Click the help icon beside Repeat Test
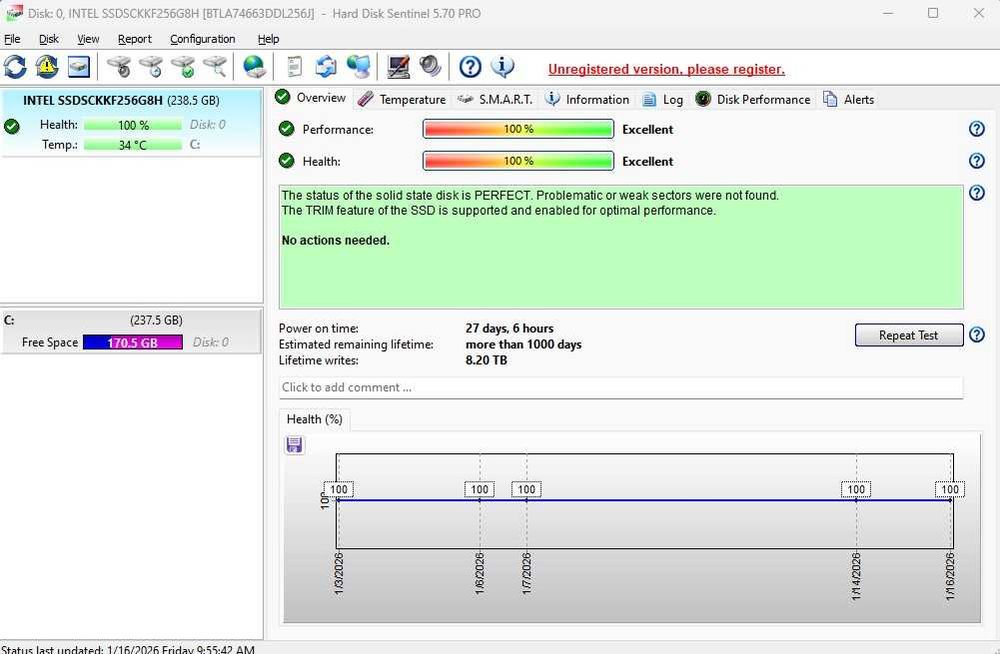Screen dimensions: 1000x654 (x=976, y=335)
